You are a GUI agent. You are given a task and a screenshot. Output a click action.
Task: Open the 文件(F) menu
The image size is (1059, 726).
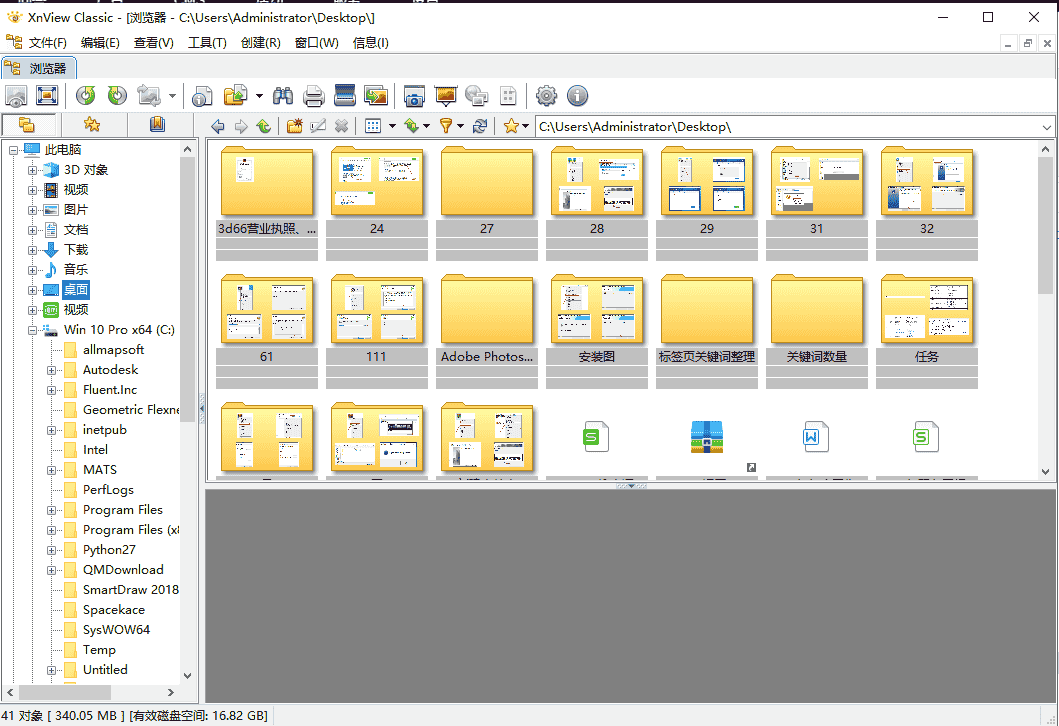coord(46,42)
